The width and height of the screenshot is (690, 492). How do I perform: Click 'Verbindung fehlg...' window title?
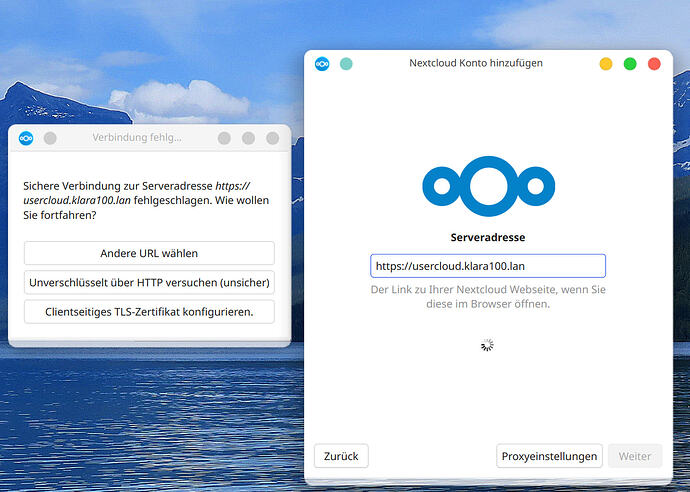pos(136,138)
